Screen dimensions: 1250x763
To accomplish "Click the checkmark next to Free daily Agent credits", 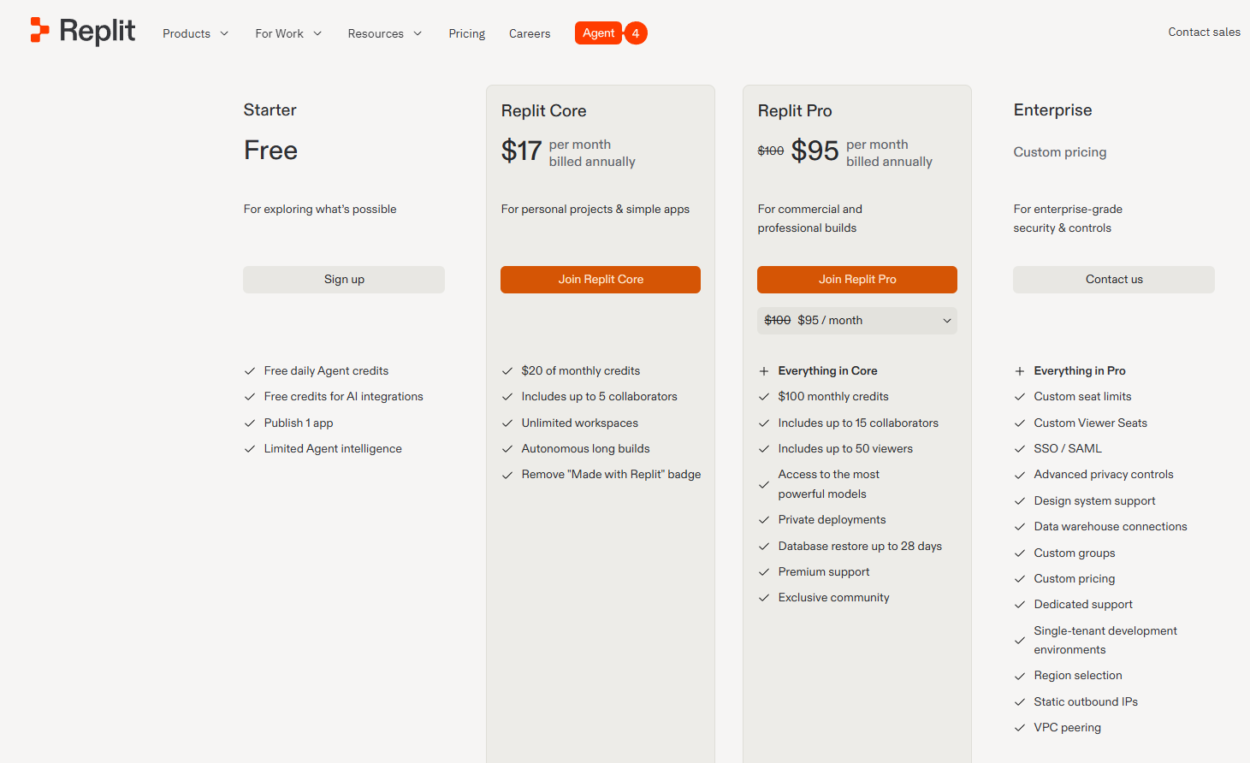I will click(x=250, y=371).
